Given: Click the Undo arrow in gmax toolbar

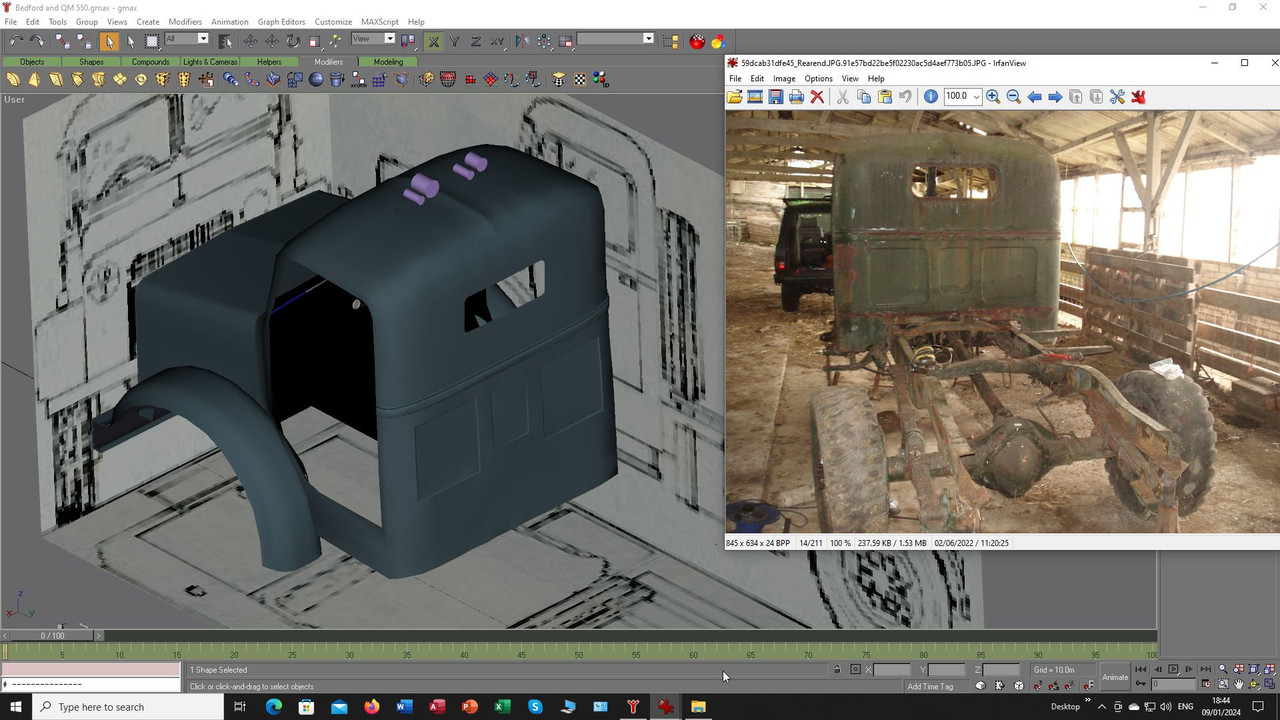Looking at the screenshot, I should (16, 41).
